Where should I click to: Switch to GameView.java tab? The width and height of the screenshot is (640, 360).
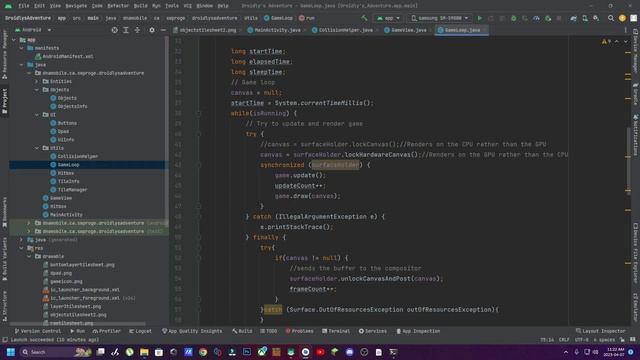click(406, 30)
